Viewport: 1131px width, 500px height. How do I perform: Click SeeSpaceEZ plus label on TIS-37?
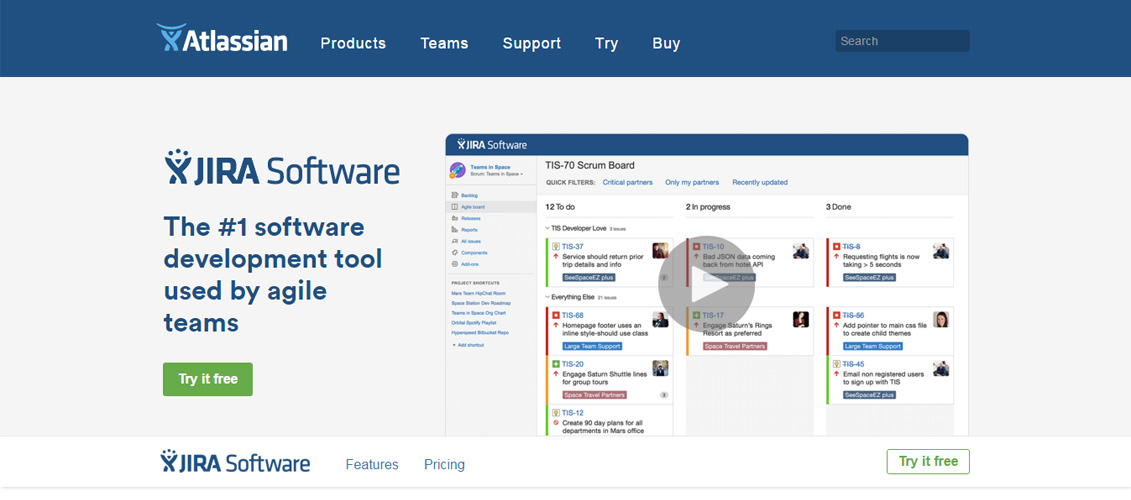pyautogui.click(x=589, y=277)
